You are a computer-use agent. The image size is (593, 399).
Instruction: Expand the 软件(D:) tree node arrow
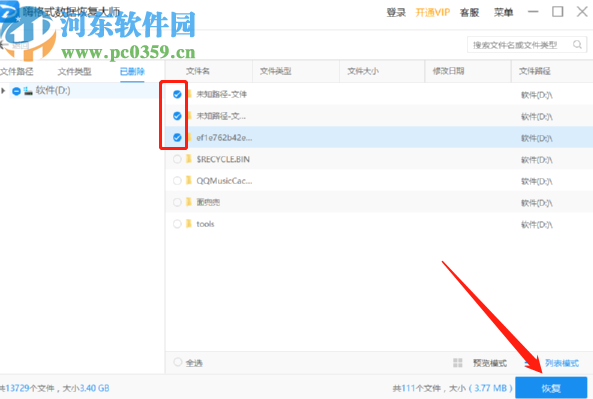click(x=3, y=91)
